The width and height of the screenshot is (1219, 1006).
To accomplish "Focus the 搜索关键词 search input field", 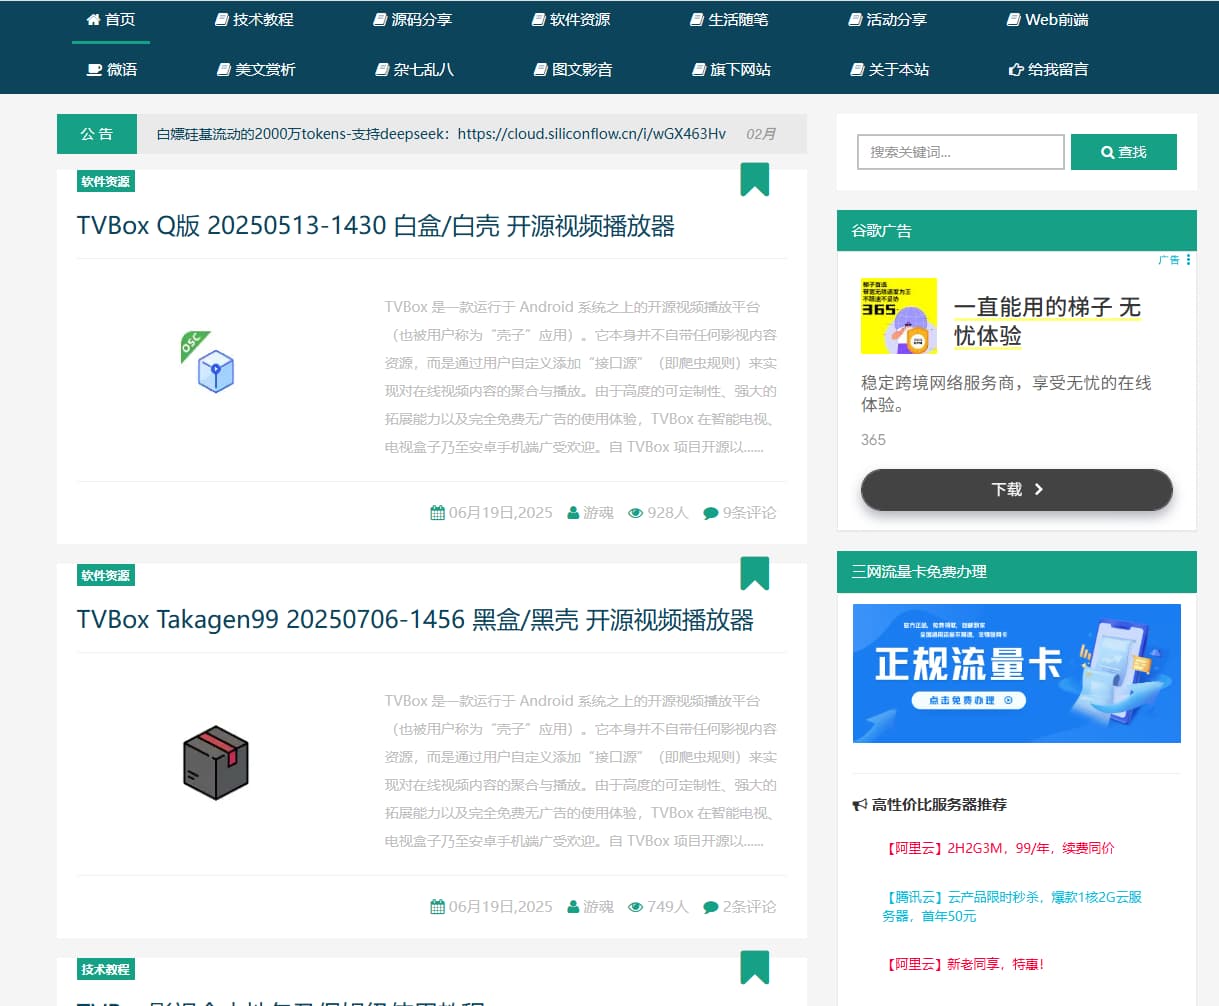I will pyautogui.click(x=960, y=152).
